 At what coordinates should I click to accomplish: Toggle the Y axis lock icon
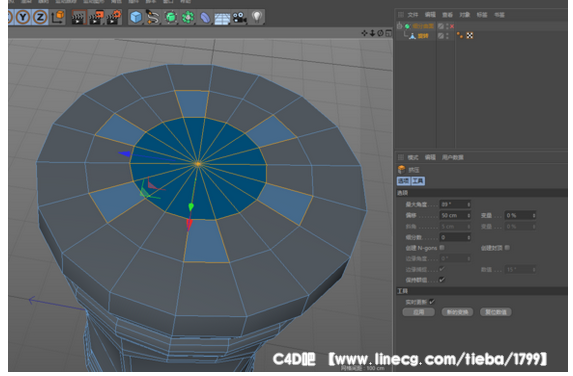(23, 17)
